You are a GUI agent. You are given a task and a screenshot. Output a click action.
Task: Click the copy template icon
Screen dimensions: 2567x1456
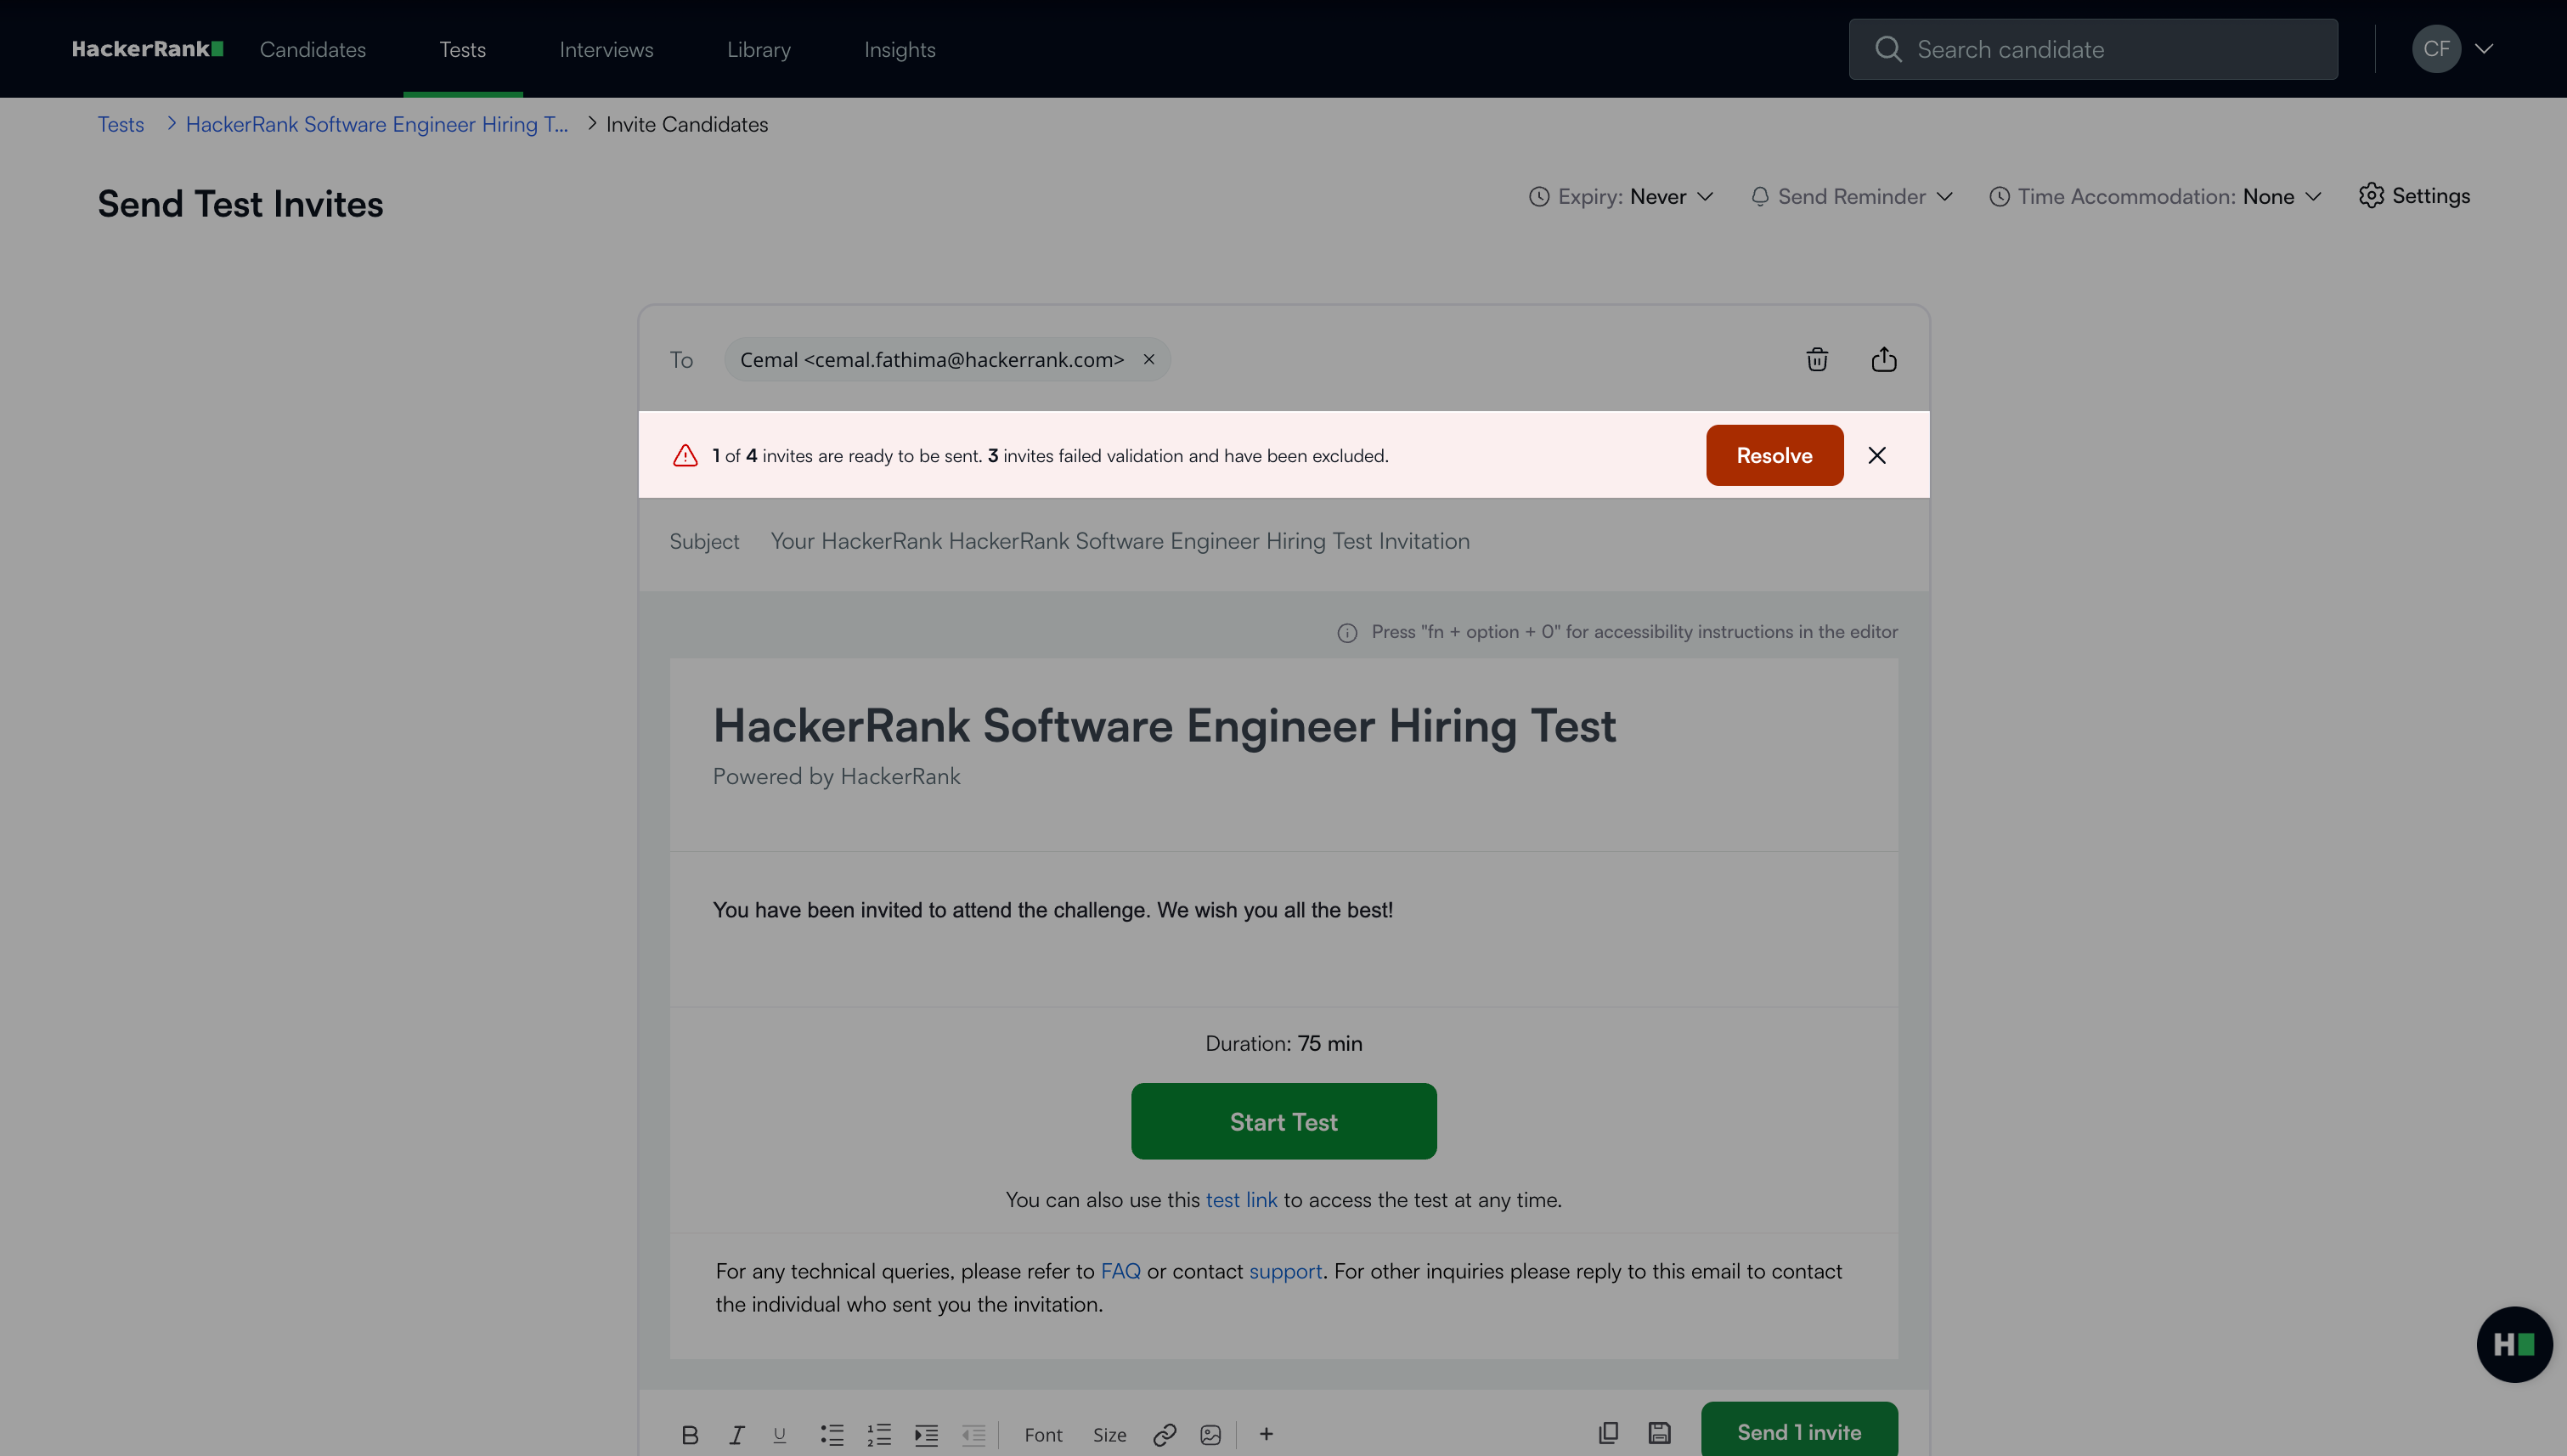[x=1608, y=1433]
